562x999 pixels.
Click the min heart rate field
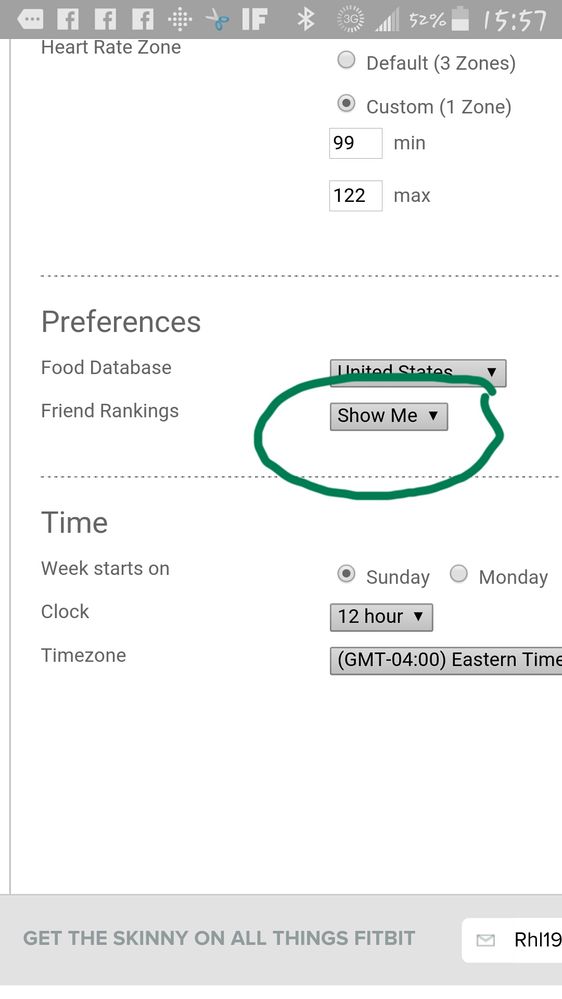point(356,143)
